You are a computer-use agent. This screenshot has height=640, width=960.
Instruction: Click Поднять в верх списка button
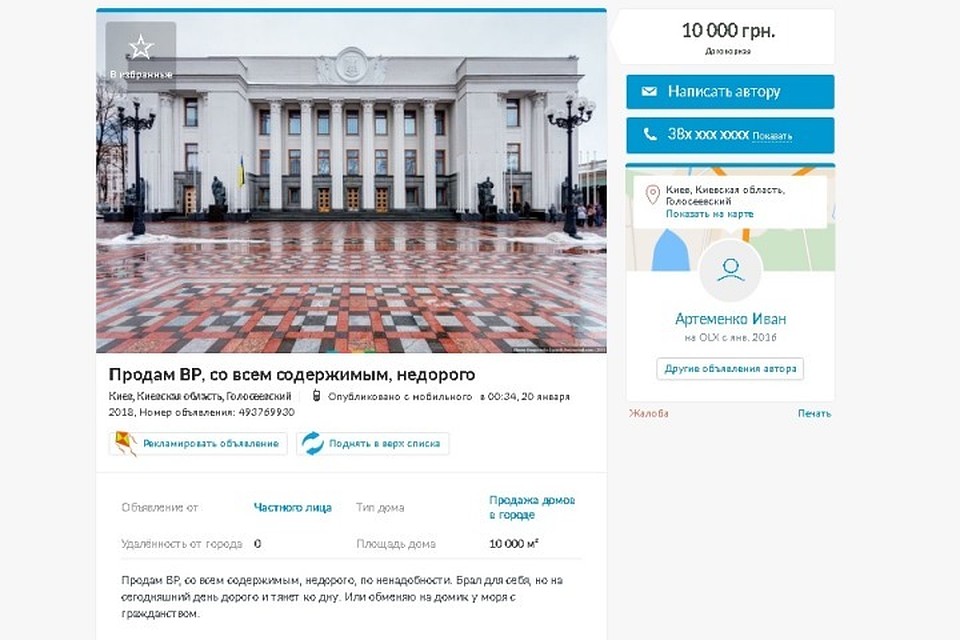373,443
